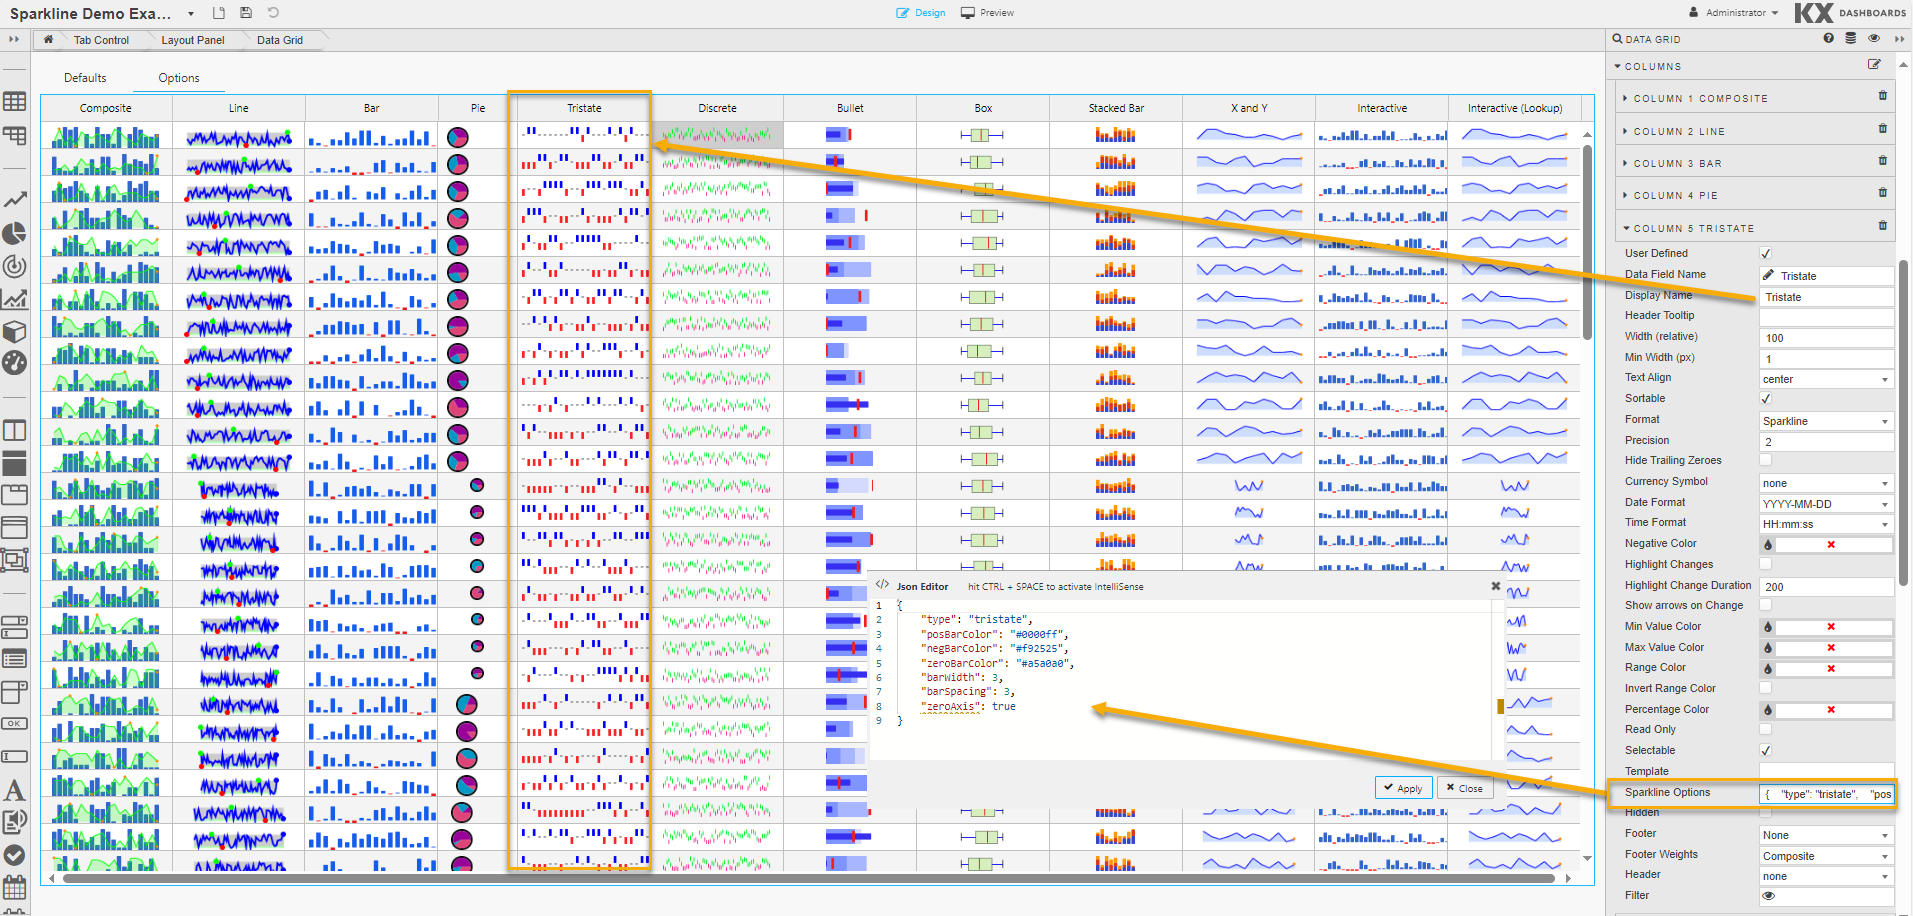Select the Data Grid component in left sidebar
This screenshot has height=916, width=1913.
tap(15, 101)
